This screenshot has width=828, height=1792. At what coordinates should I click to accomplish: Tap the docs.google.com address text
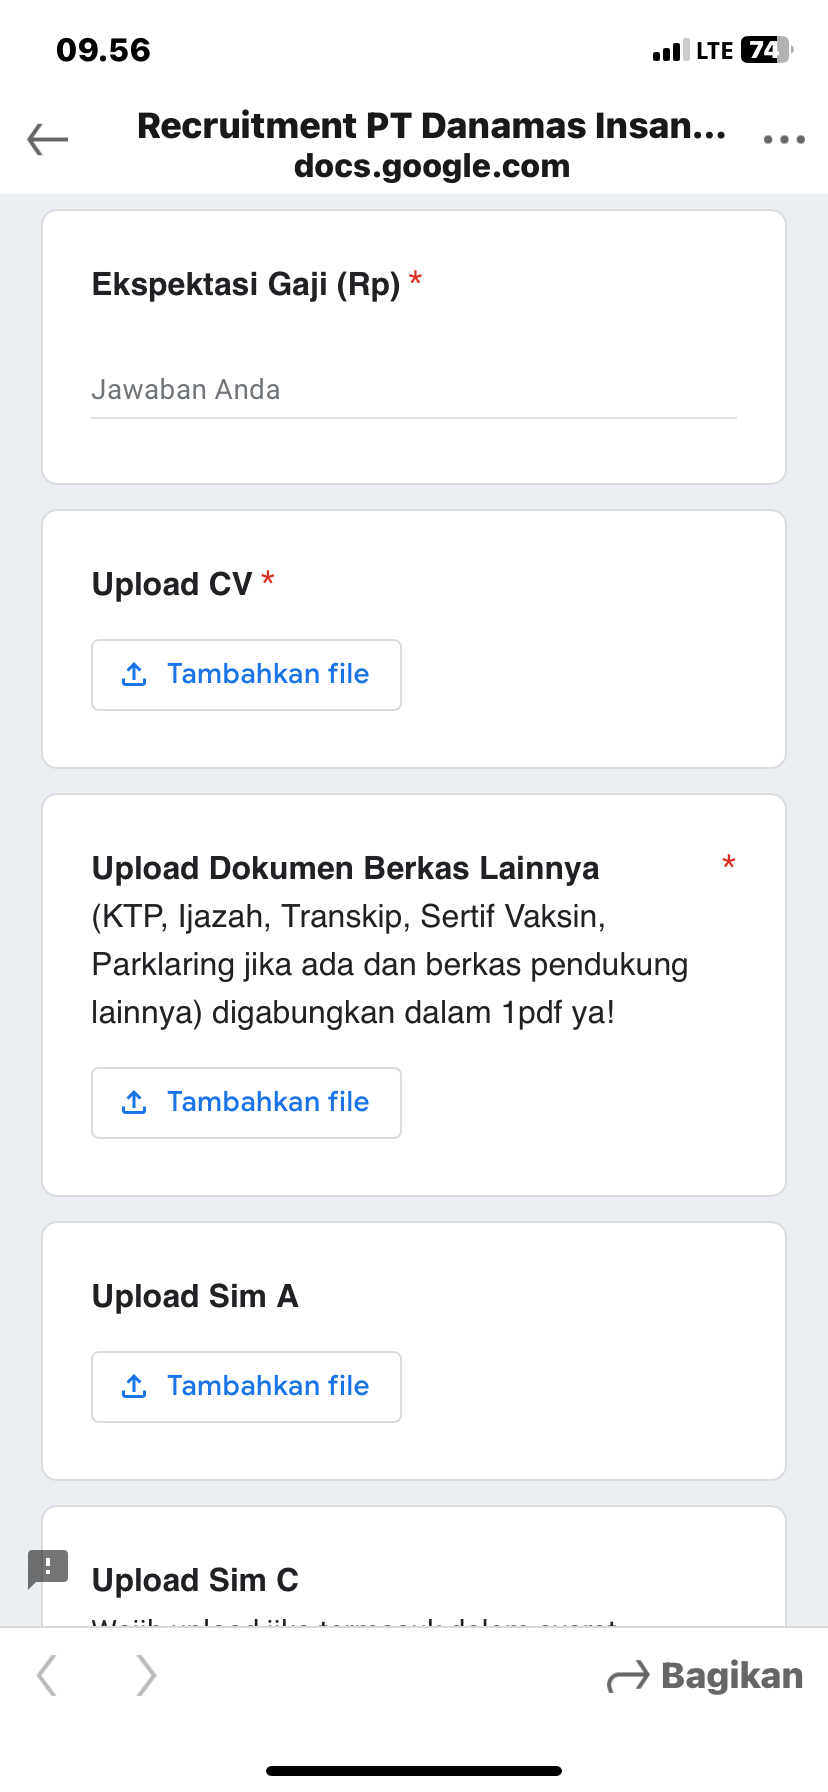[432, 166]
